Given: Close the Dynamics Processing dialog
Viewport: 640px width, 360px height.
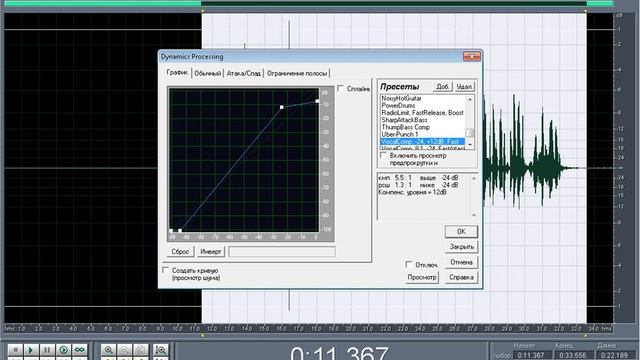Looking at the screenshot, I should pos(471,56).
